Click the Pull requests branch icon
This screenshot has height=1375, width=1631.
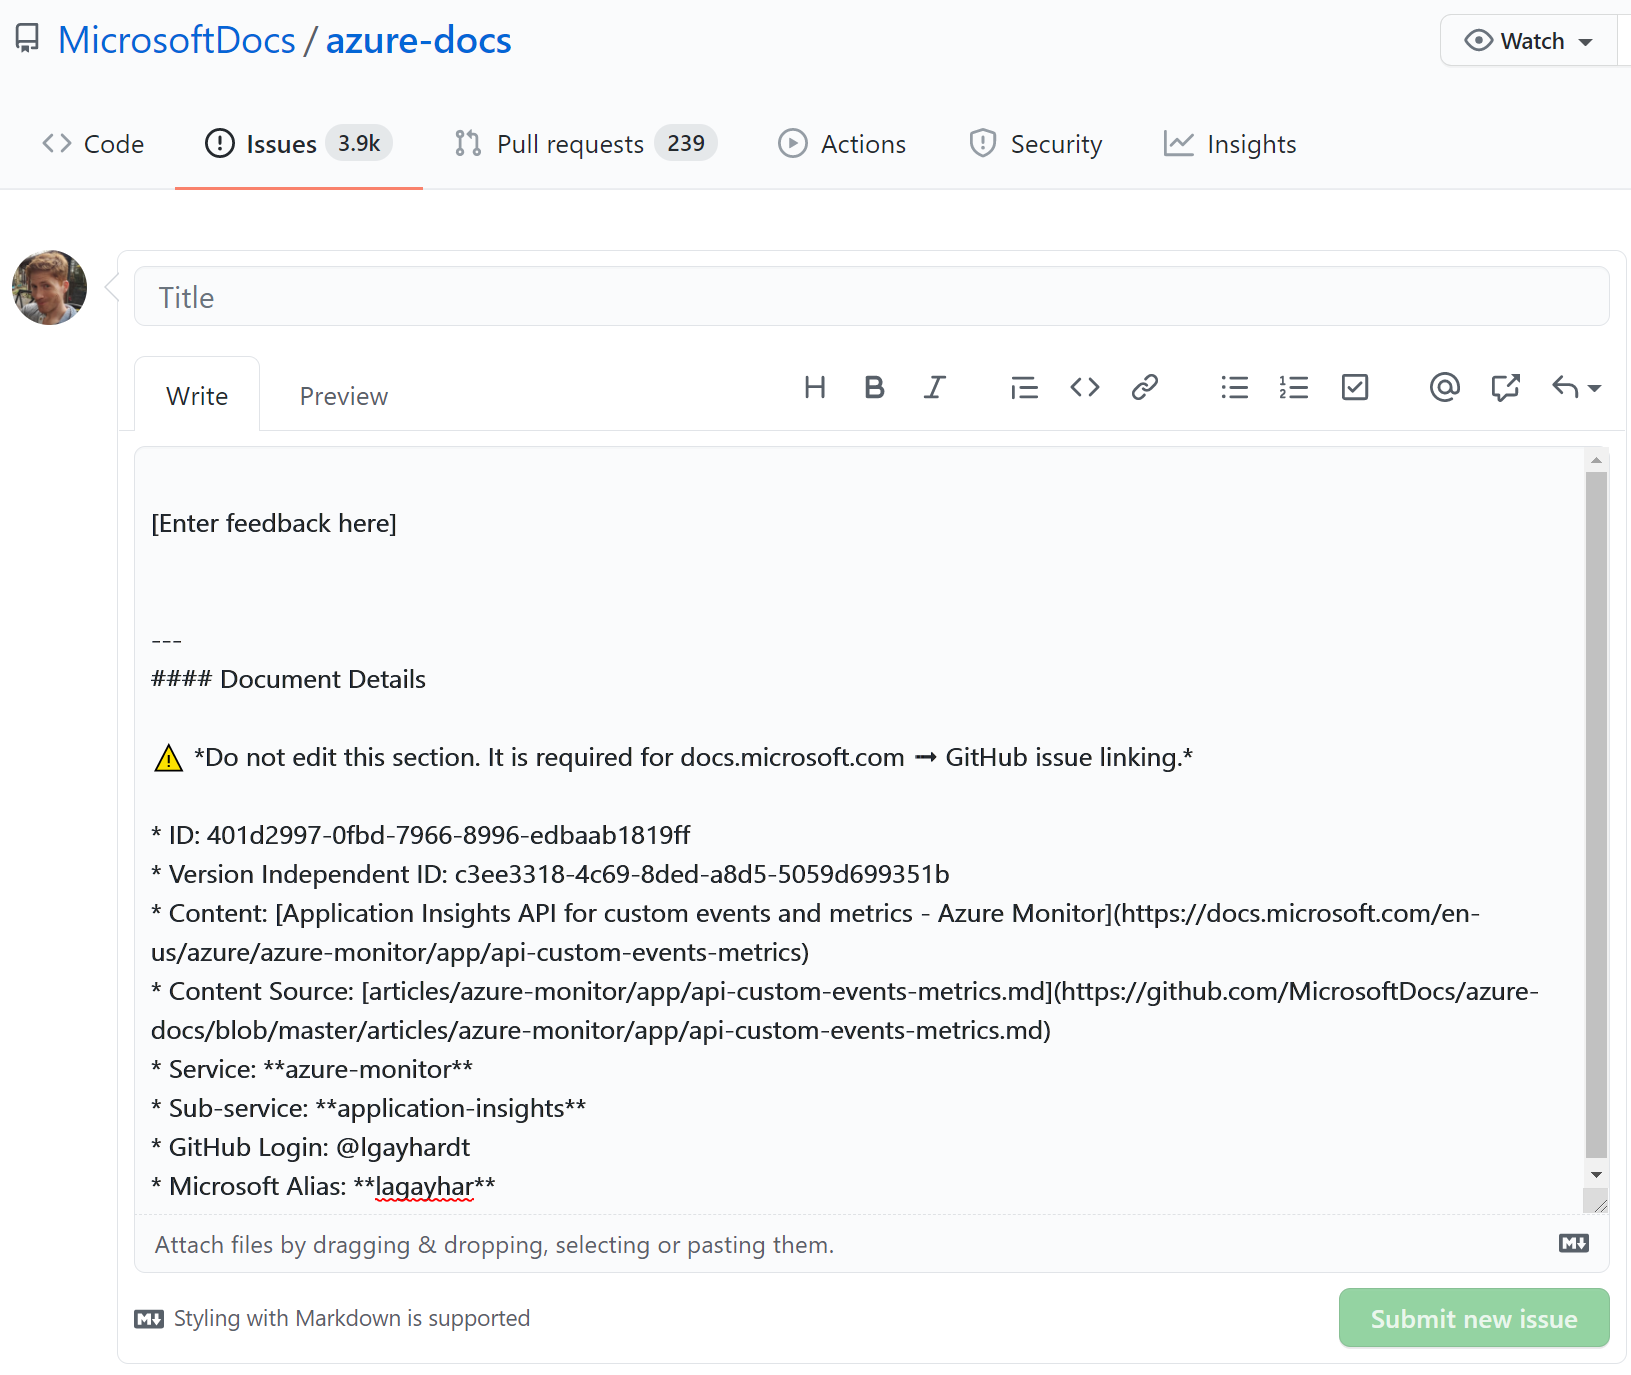[x=467, y=143]
